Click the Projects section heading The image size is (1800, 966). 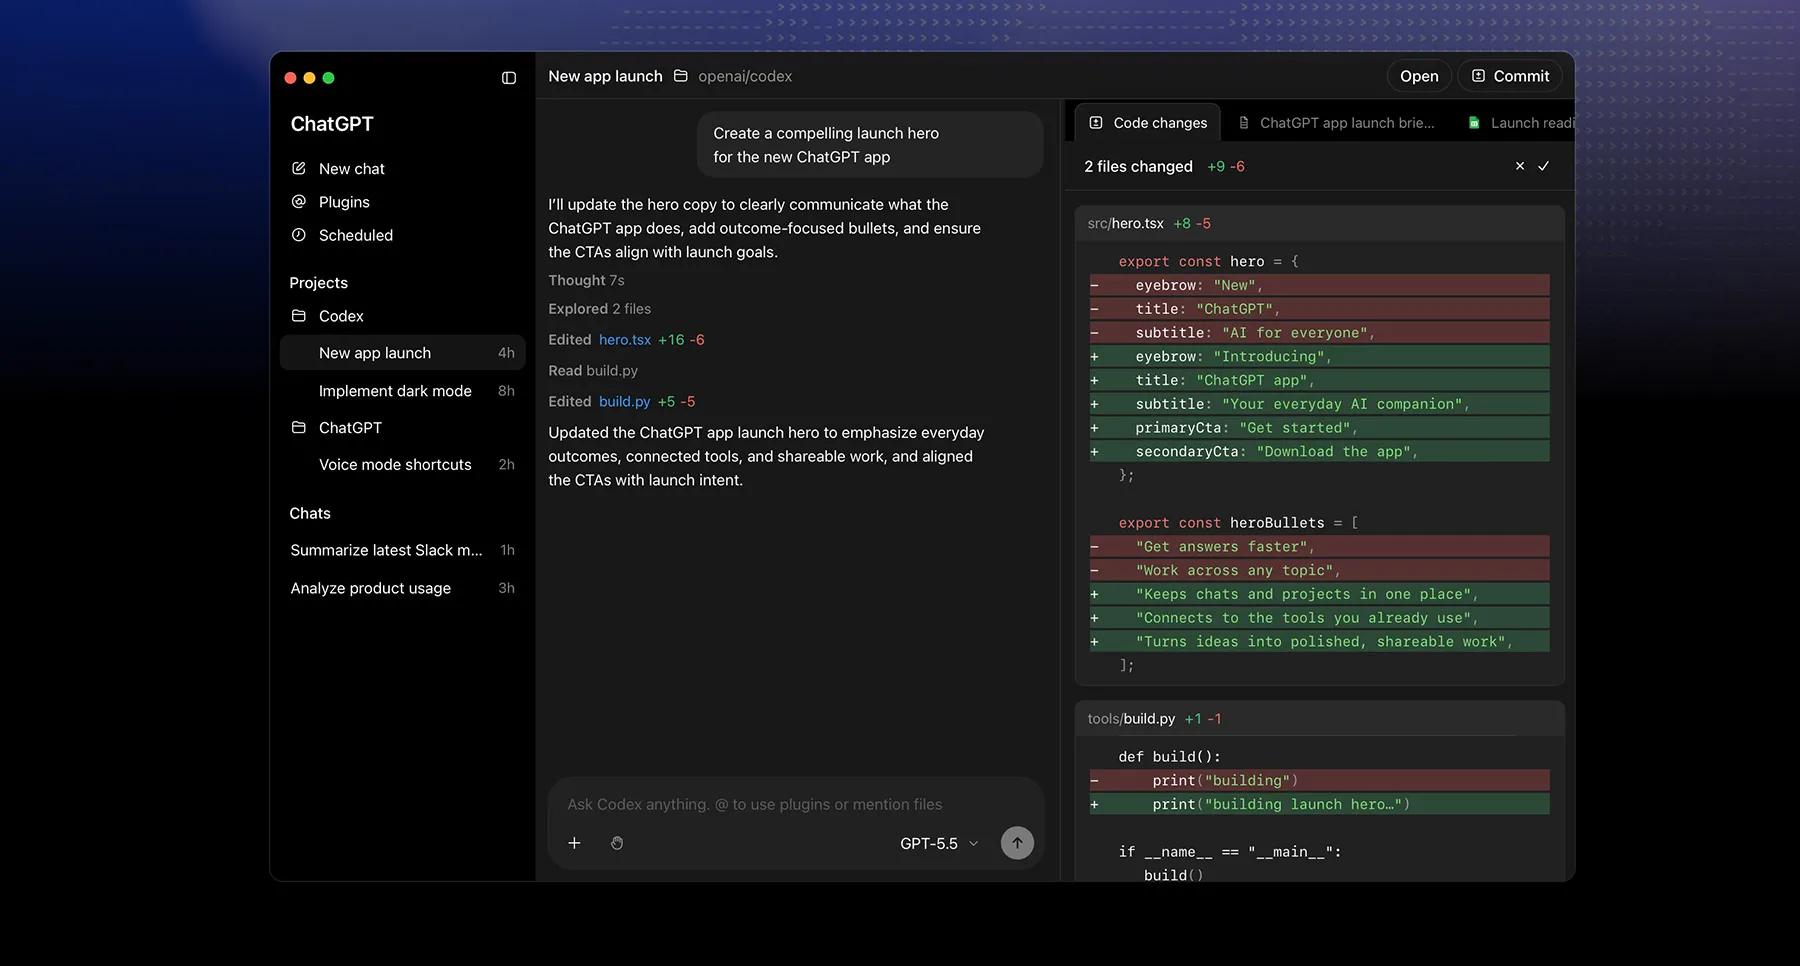319,283
